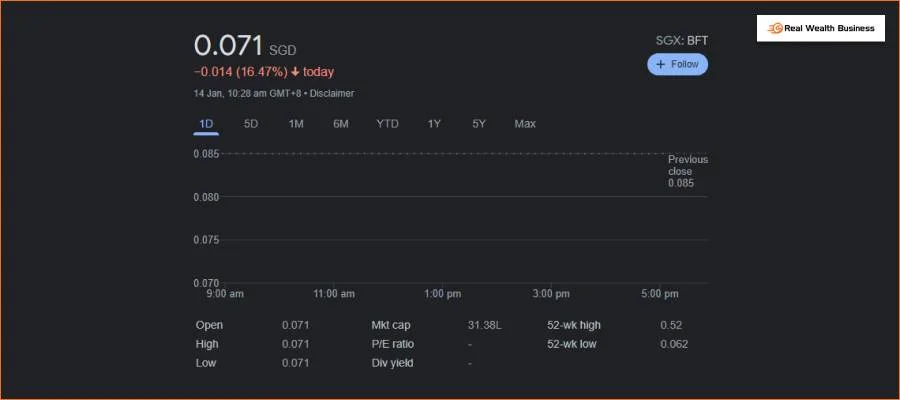Open the Disclaimer link
The image size is (900, 400).
point(332,94)
